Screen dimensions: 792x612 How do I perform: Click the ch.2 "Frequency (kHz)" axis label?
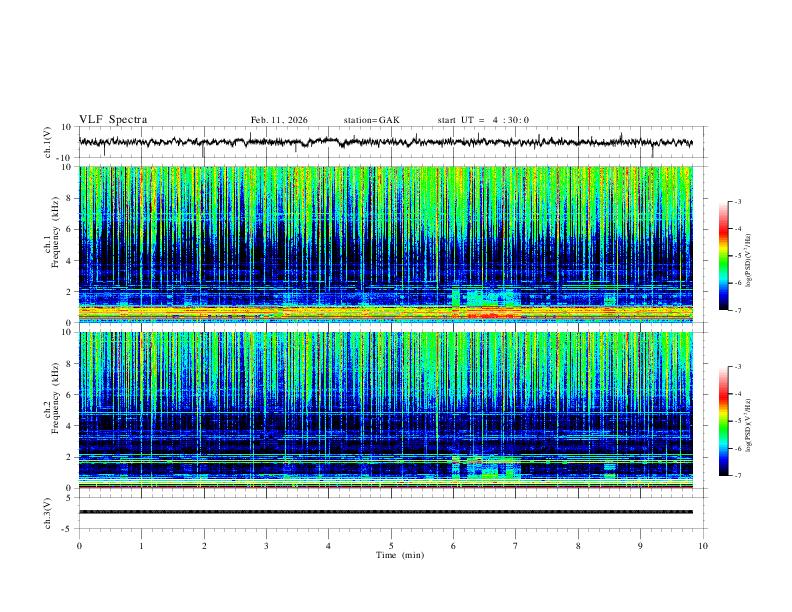click(56, 398)
